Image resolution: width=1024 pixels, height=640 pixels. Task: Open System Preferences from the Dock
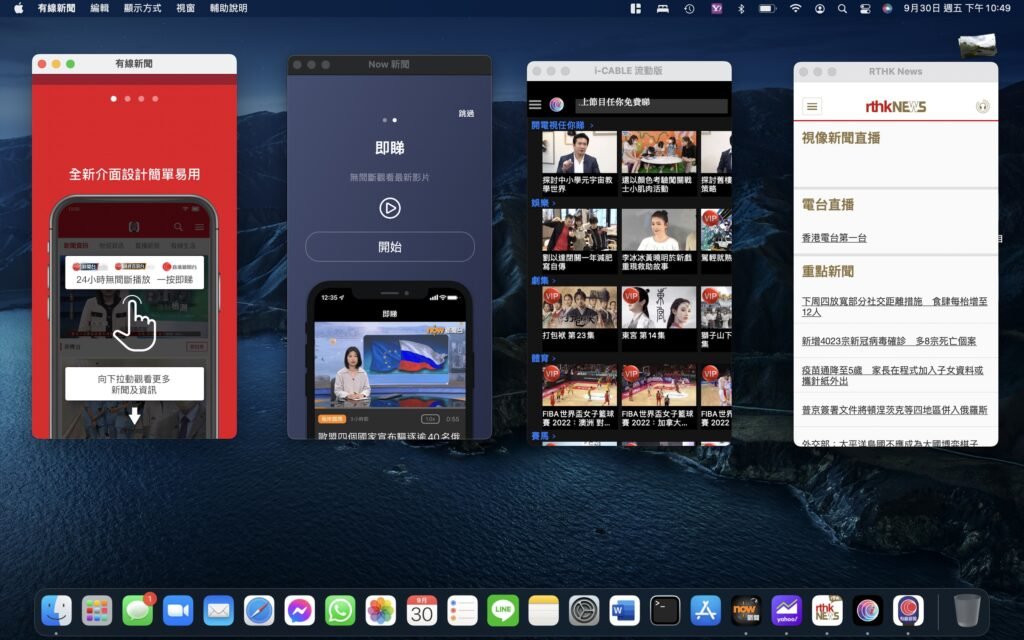(584, 611)
